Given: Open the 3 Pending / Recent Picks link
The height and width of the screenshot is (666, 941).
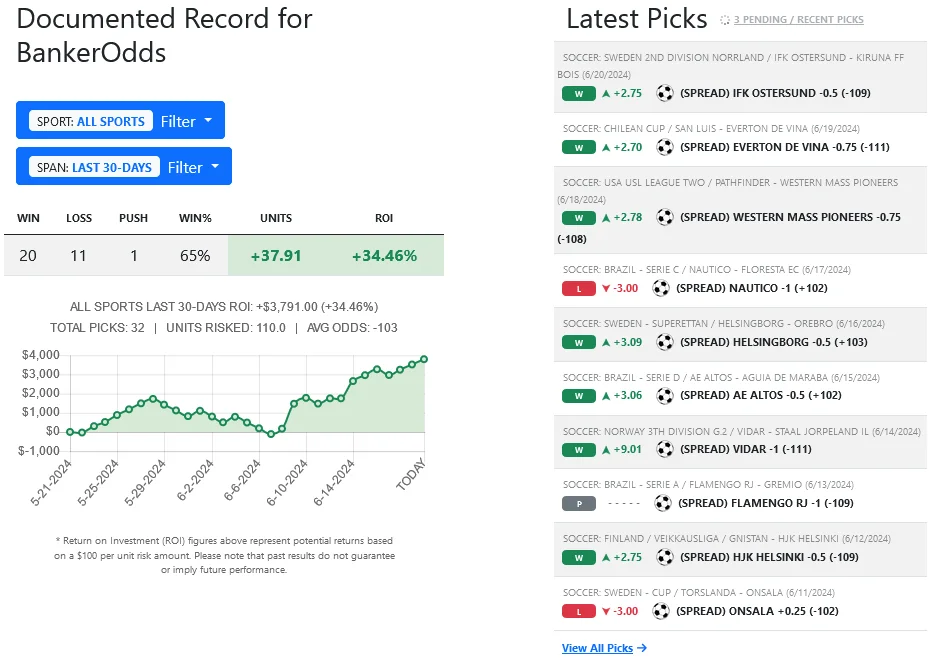Looking at the screenshot, I should [798, 20].
